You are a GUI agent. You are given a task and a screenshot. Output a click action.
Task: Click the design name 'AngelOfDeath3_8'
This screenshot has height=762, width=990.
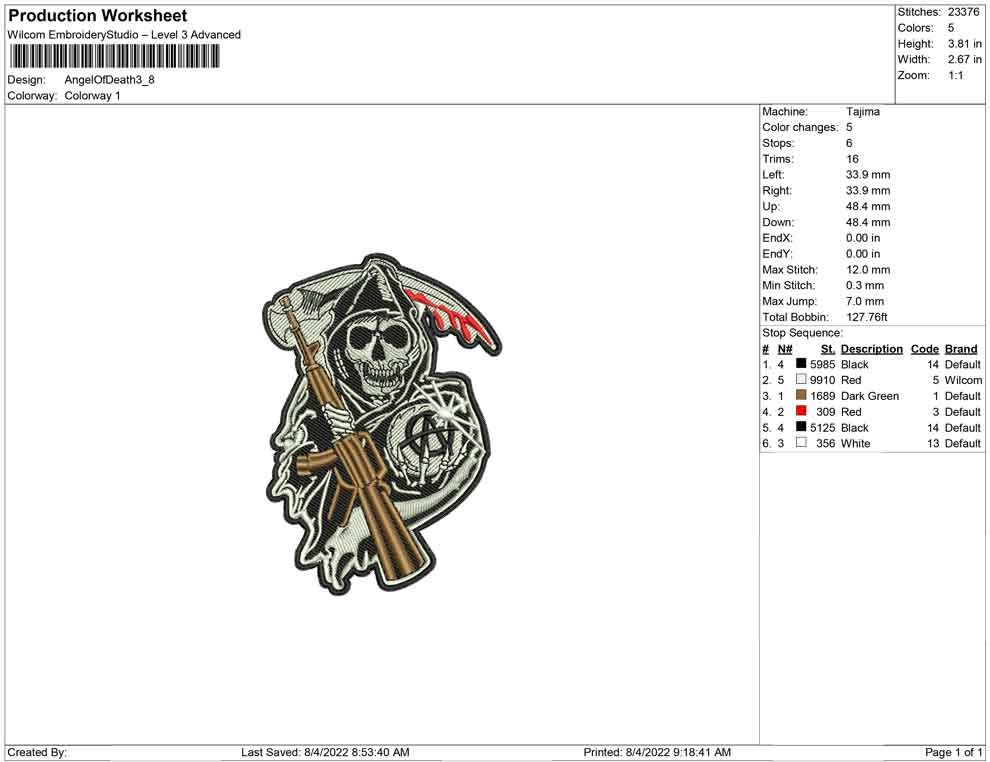109,80
